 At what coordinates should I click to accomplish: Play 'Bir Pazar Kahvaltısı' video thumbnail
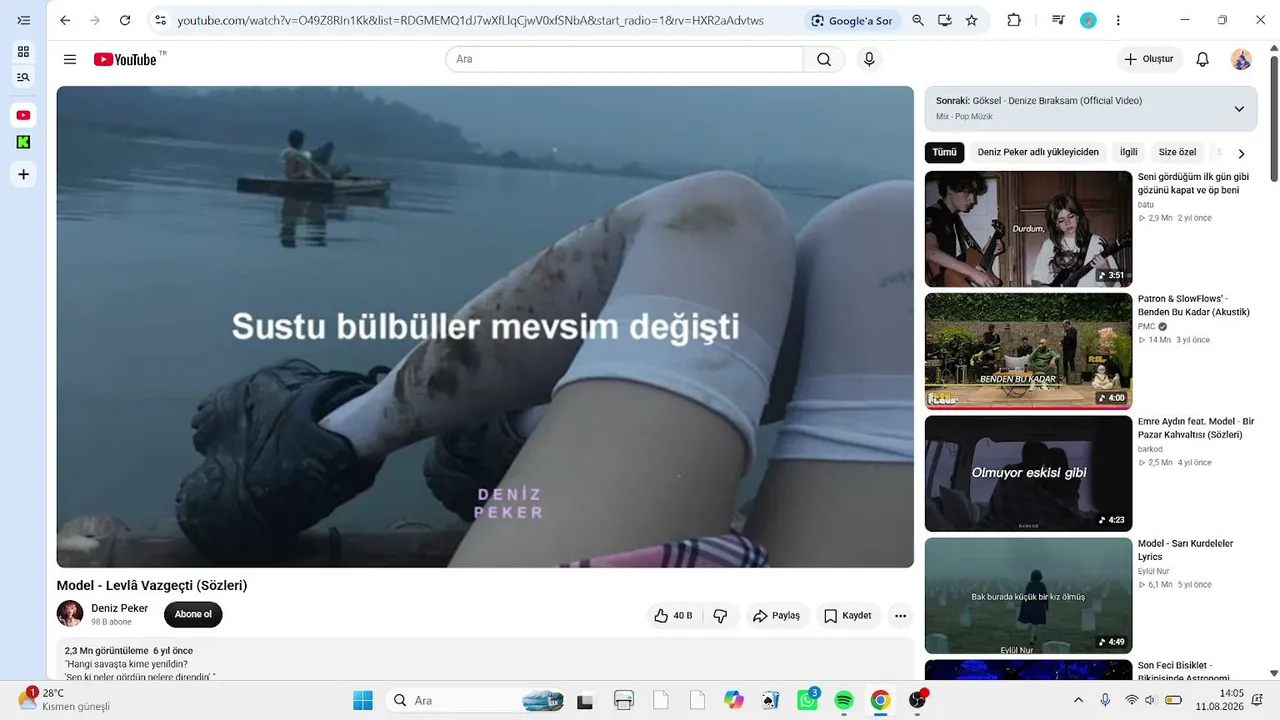[1028, 474]
